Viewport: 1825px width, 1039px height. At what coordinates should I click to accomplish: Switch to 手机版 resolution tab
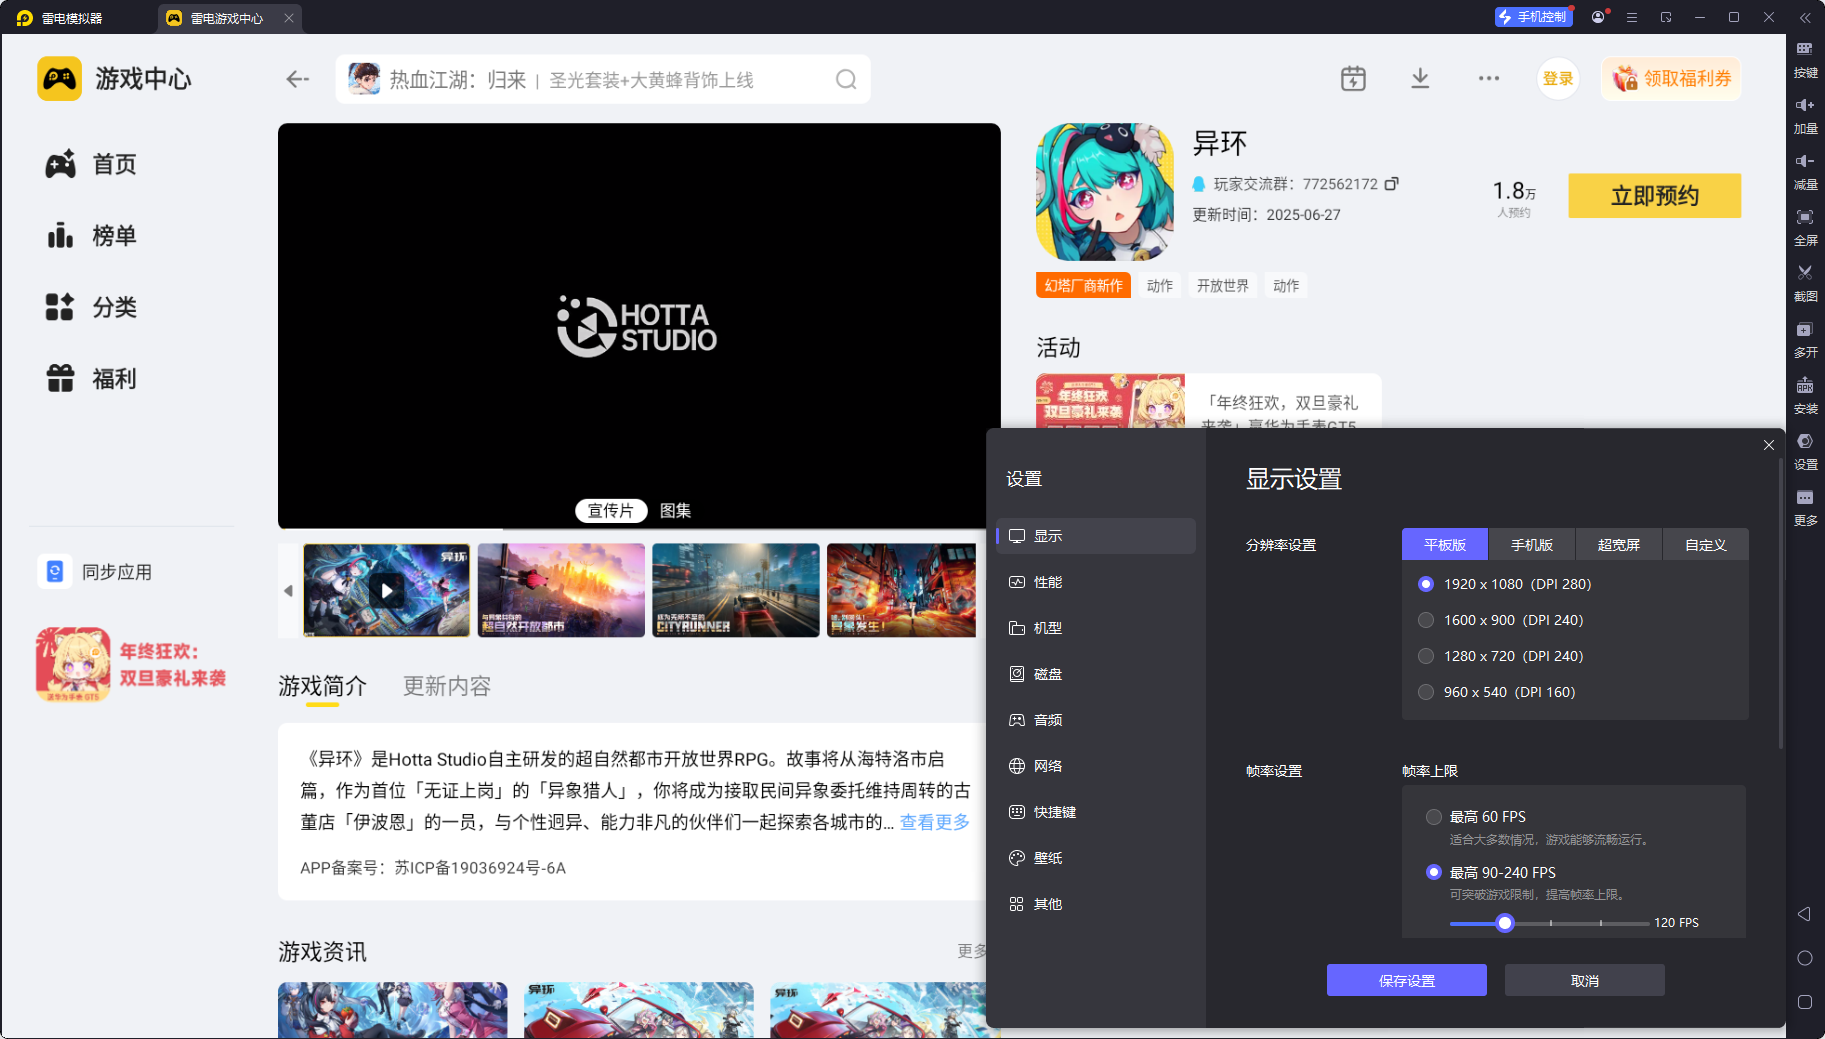[1531, 545]
